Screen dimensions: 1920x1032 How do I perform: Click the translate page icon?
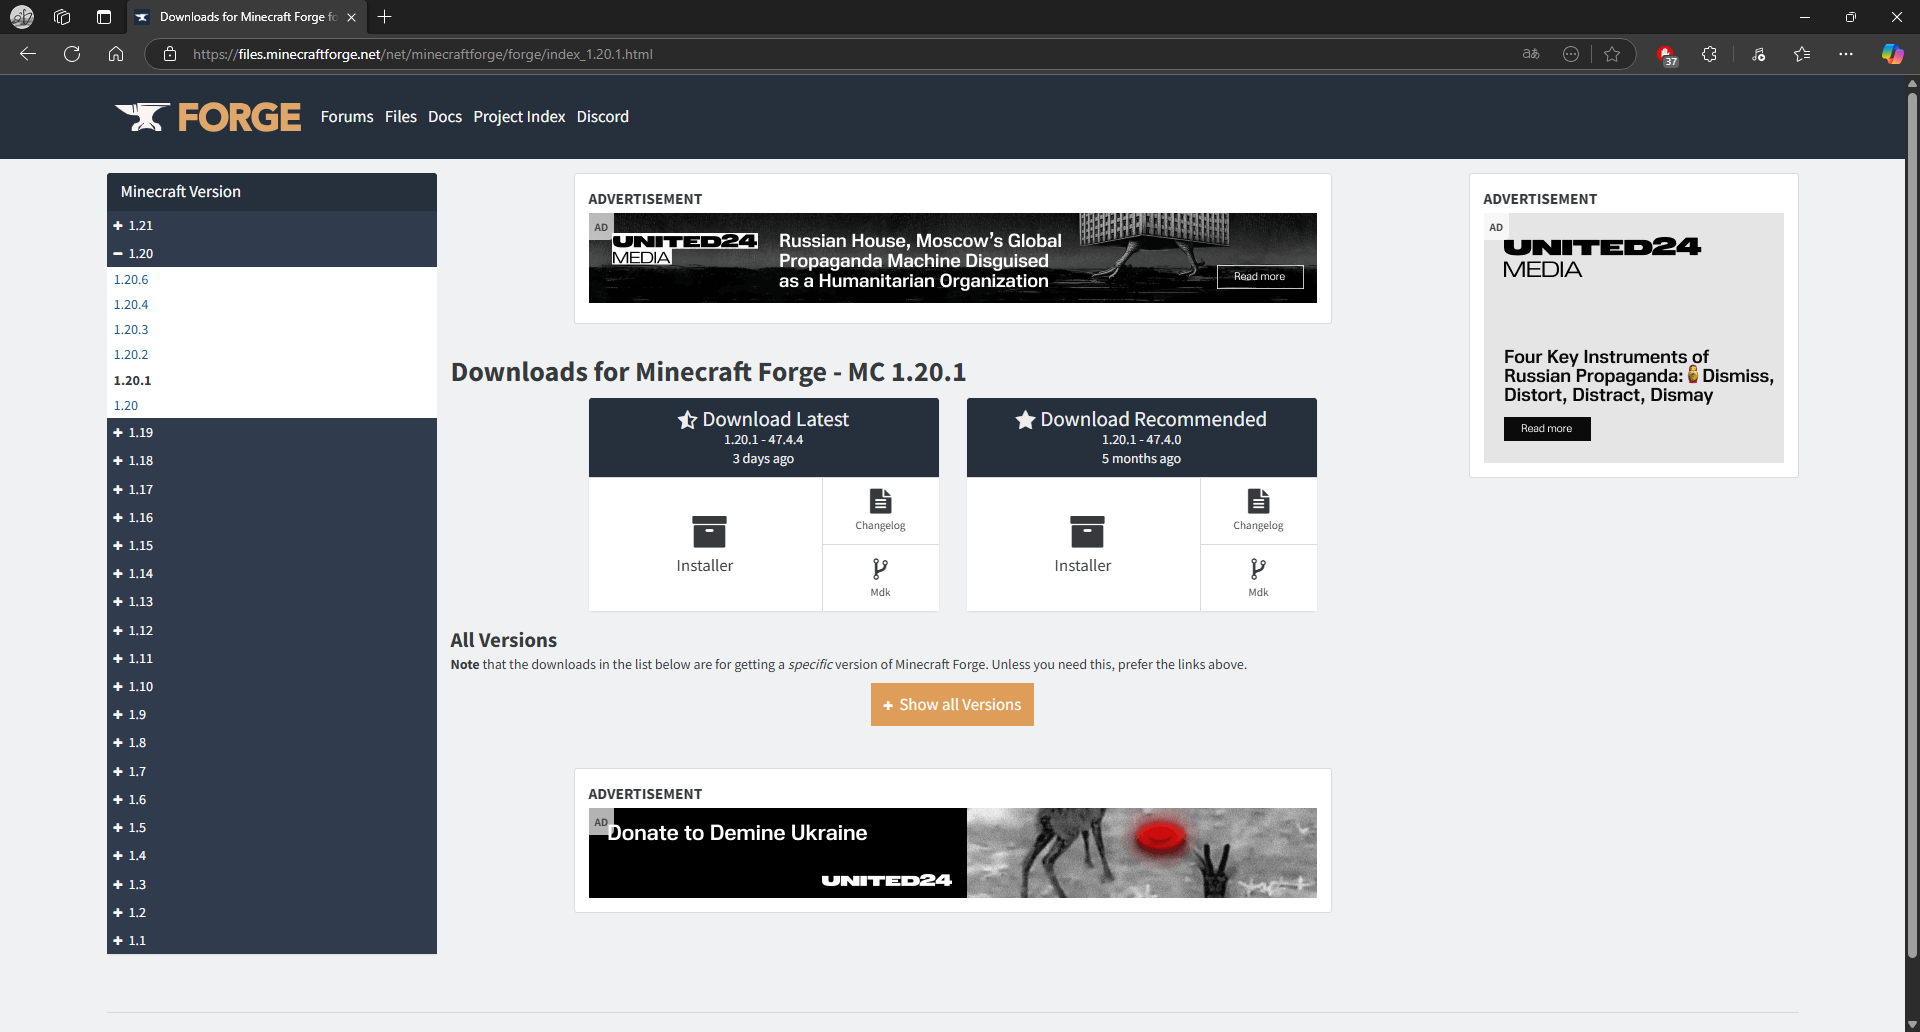[1531, 54]
